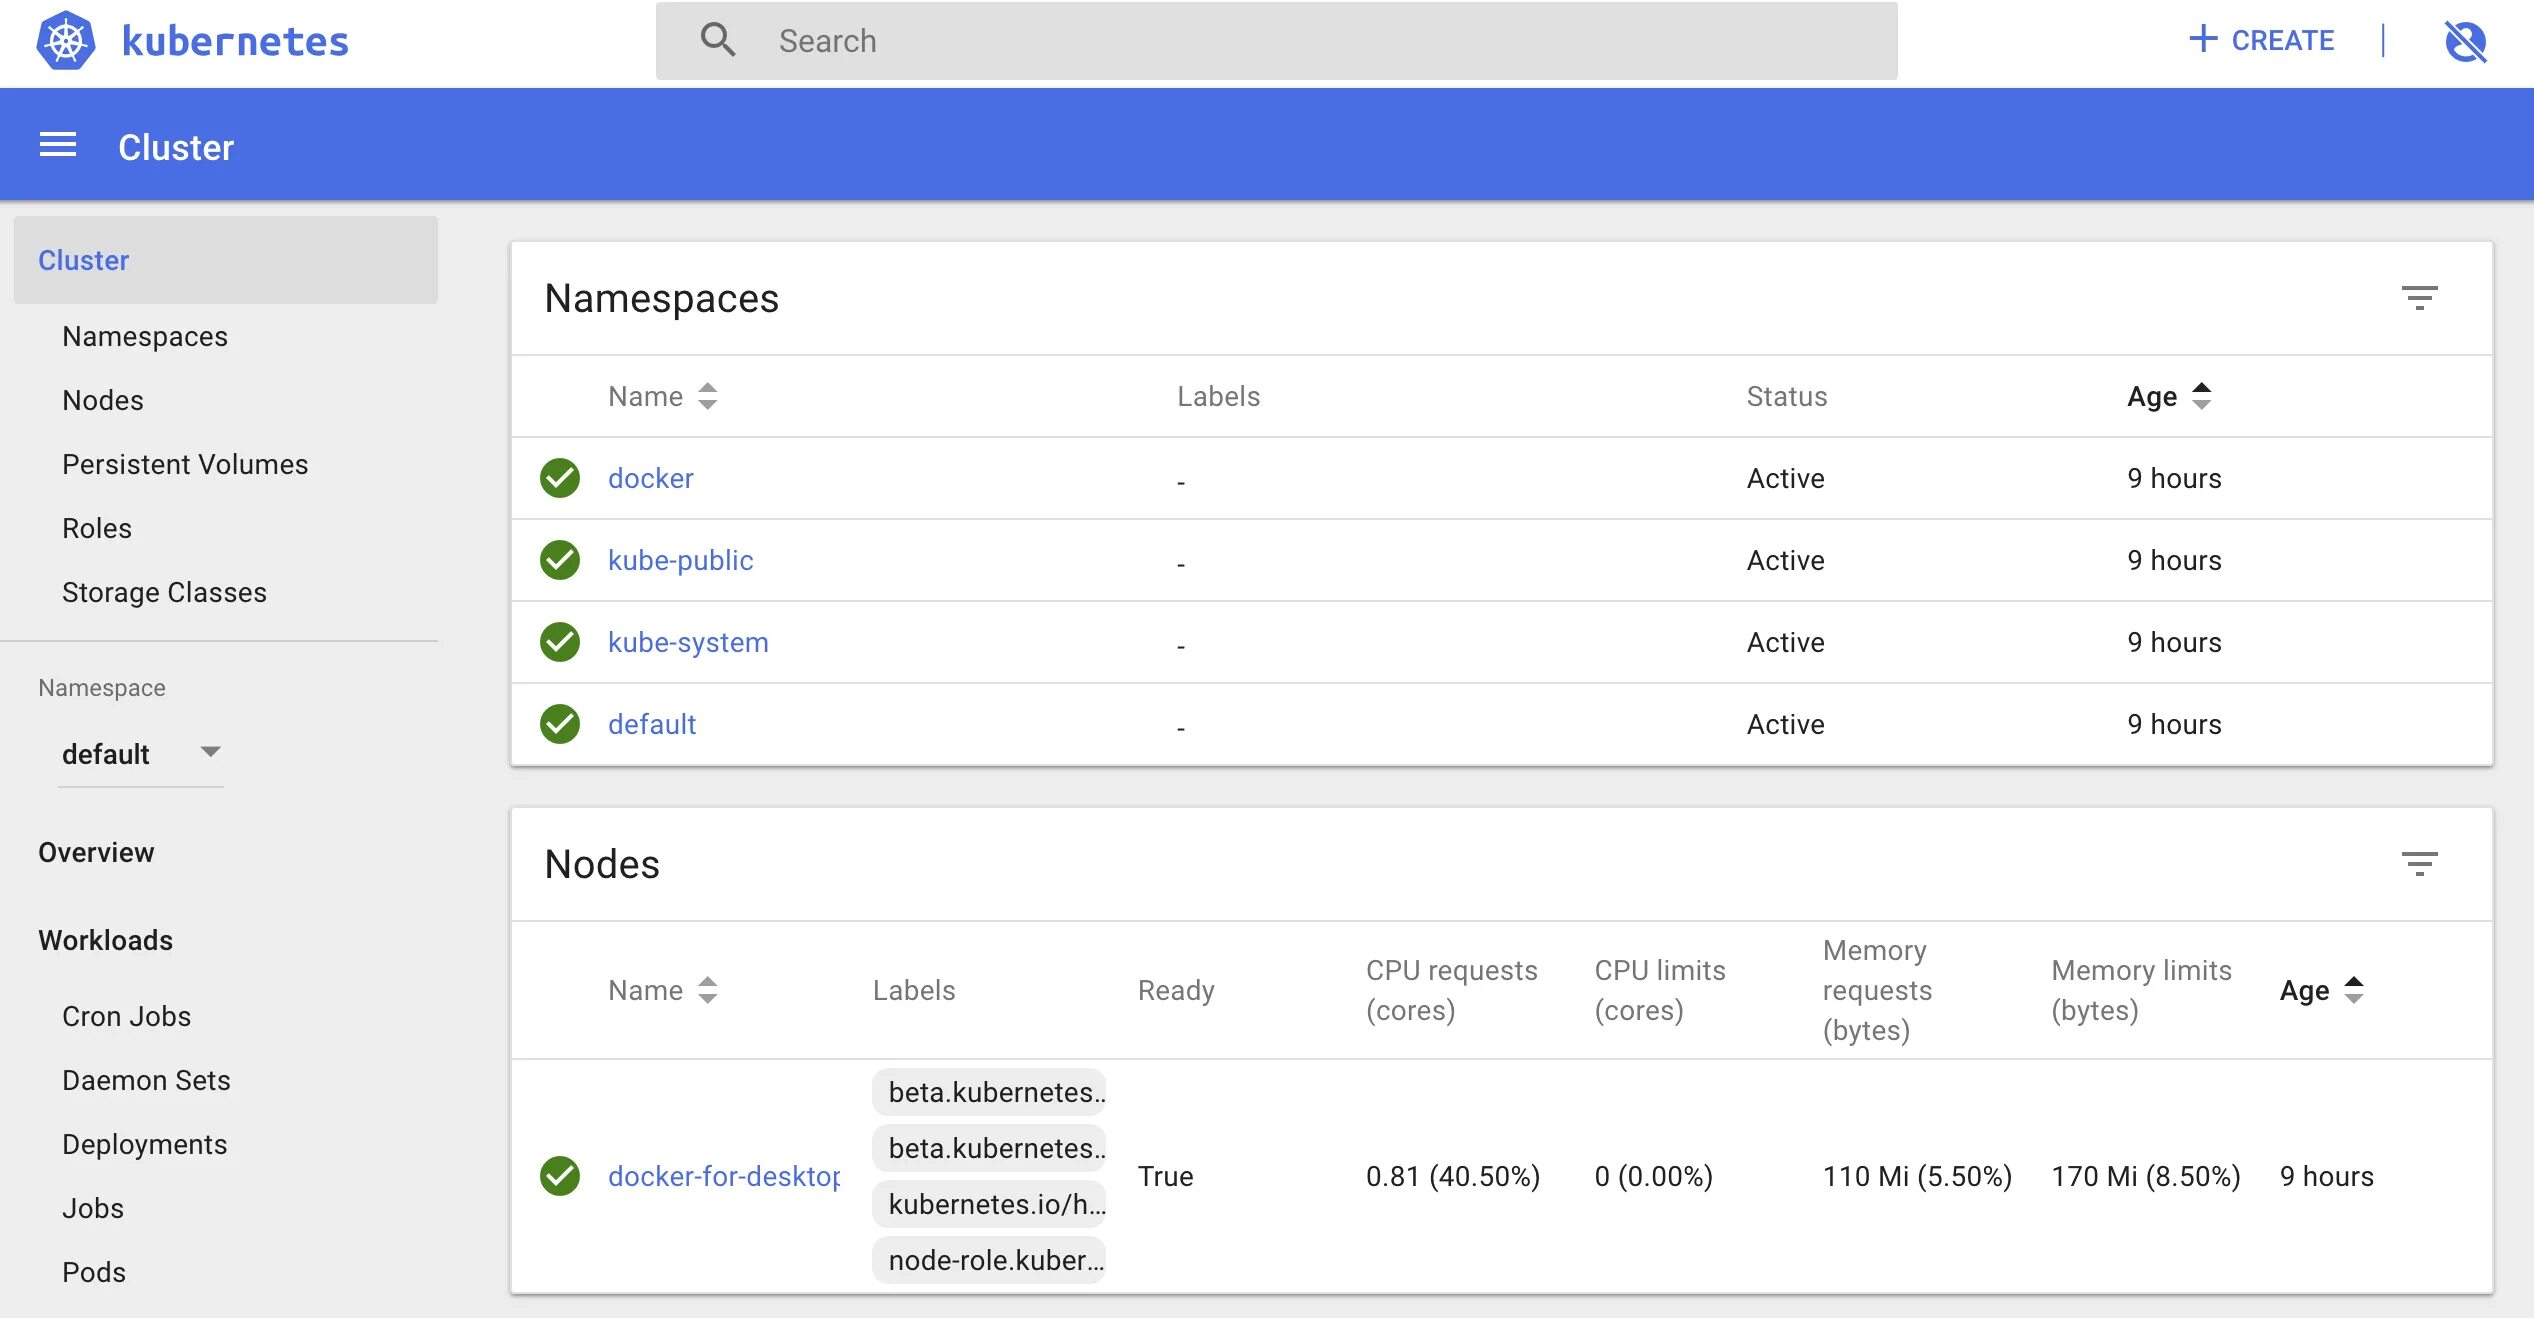Click the Memory limits (bytes) column header
The width and height of the screenshot is (2534, 1318).
2141,990
